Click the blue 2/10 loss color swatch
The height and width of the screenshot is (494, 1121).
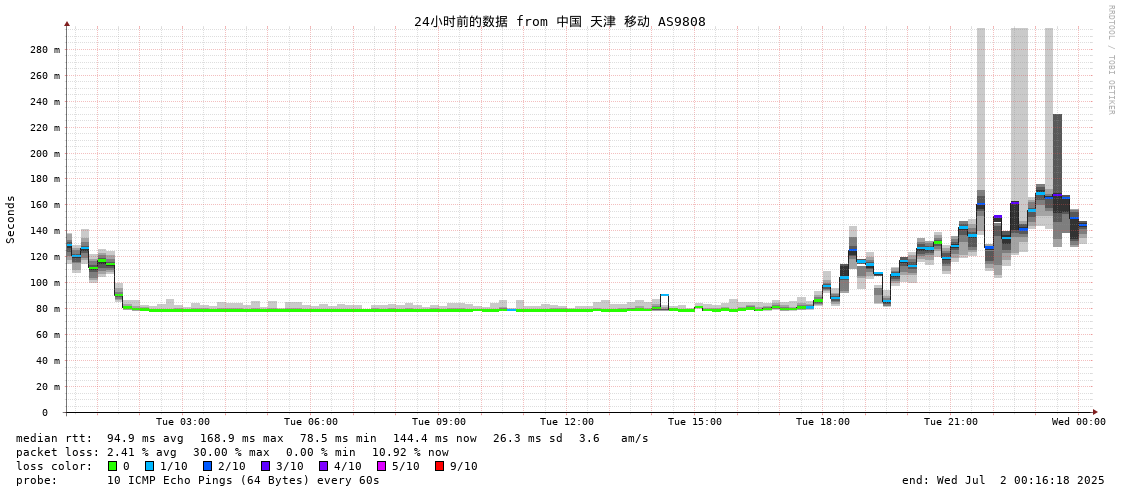[x=207, y=466]
